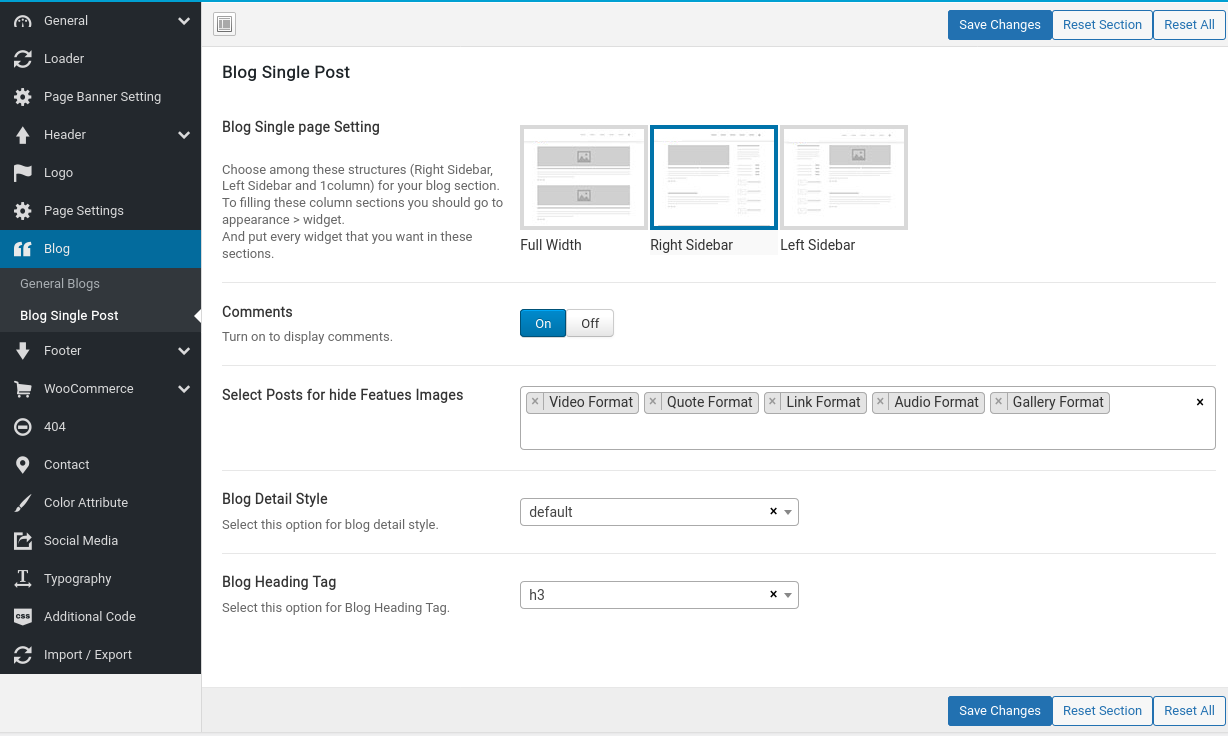Open the Contact settings section
The width and height of the screenshot is (1228, 736).
pyautogui.click(x=100, y=465)
